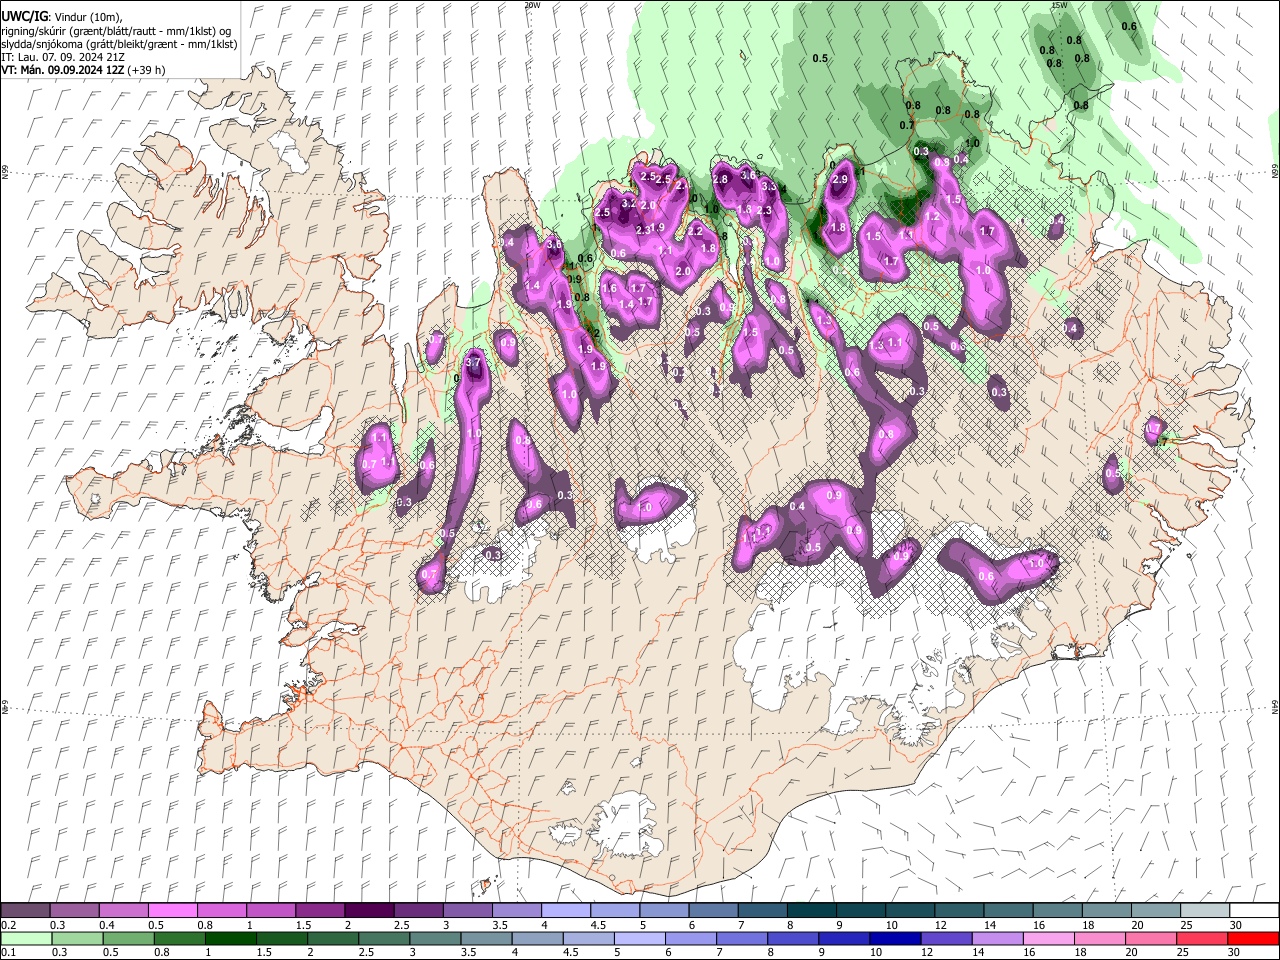This screenshot has width=1280, height=960.
Task: Click the slate blue 6–7 snow legend swatch
Action: [713, 910]
